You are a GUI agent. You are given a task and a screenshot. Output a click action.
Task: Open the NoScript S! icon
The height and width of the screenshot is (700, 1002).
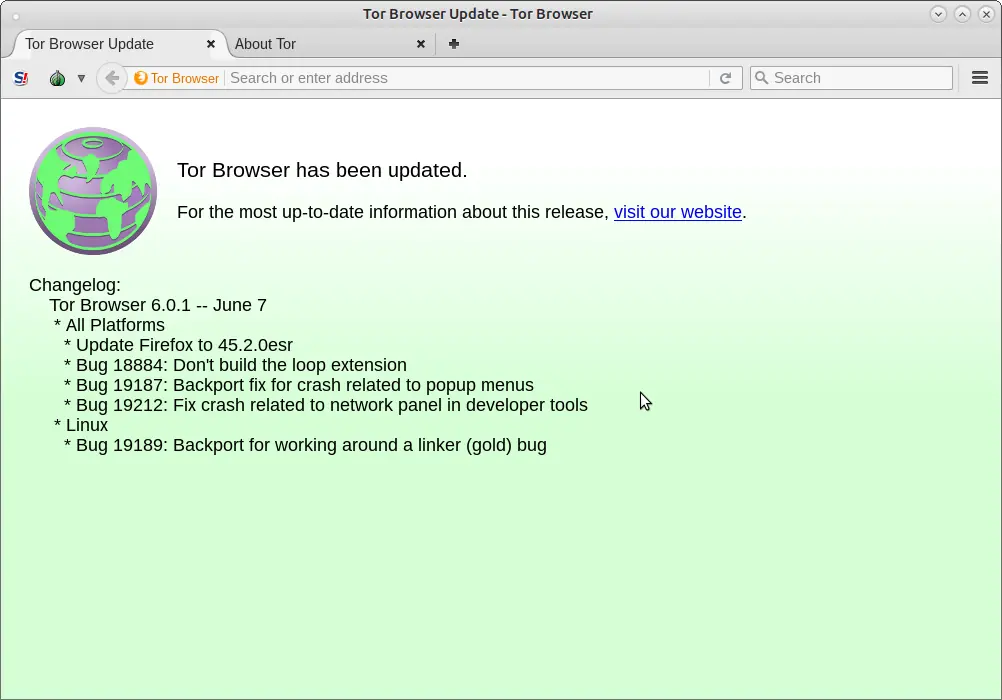point(21,78)
